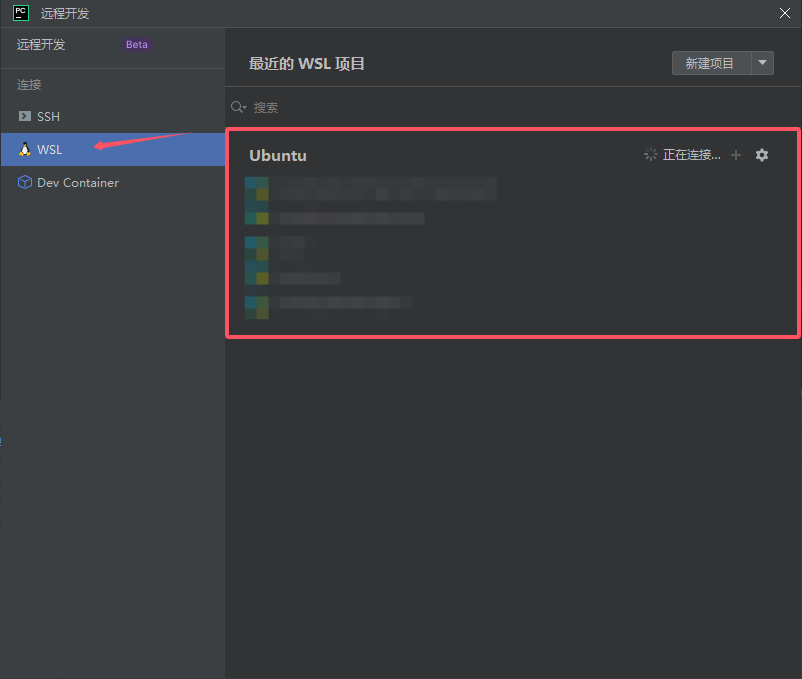Click the plus icon next to Ubuntu
Viewport: 802px width, 679px height.
[x=736, y=154]
